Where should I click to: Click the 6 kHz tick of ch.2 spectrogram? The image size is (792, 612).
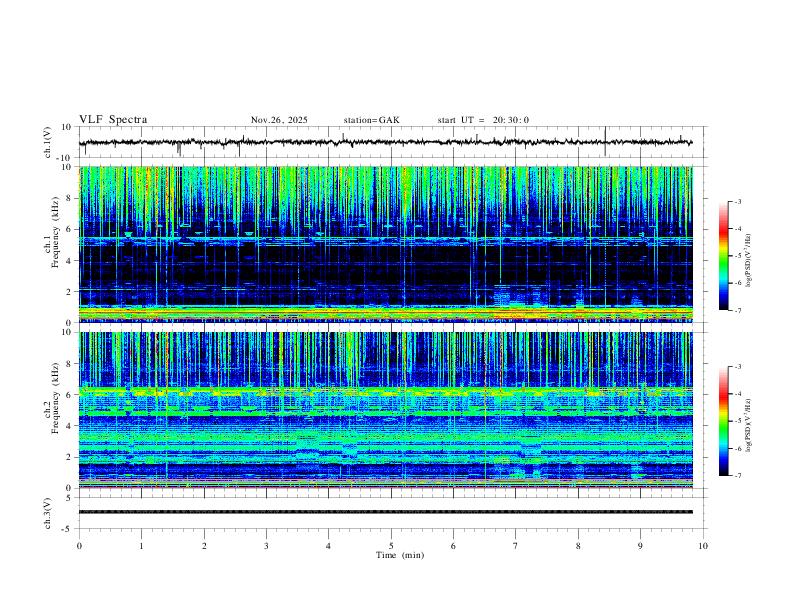point(70,395)
